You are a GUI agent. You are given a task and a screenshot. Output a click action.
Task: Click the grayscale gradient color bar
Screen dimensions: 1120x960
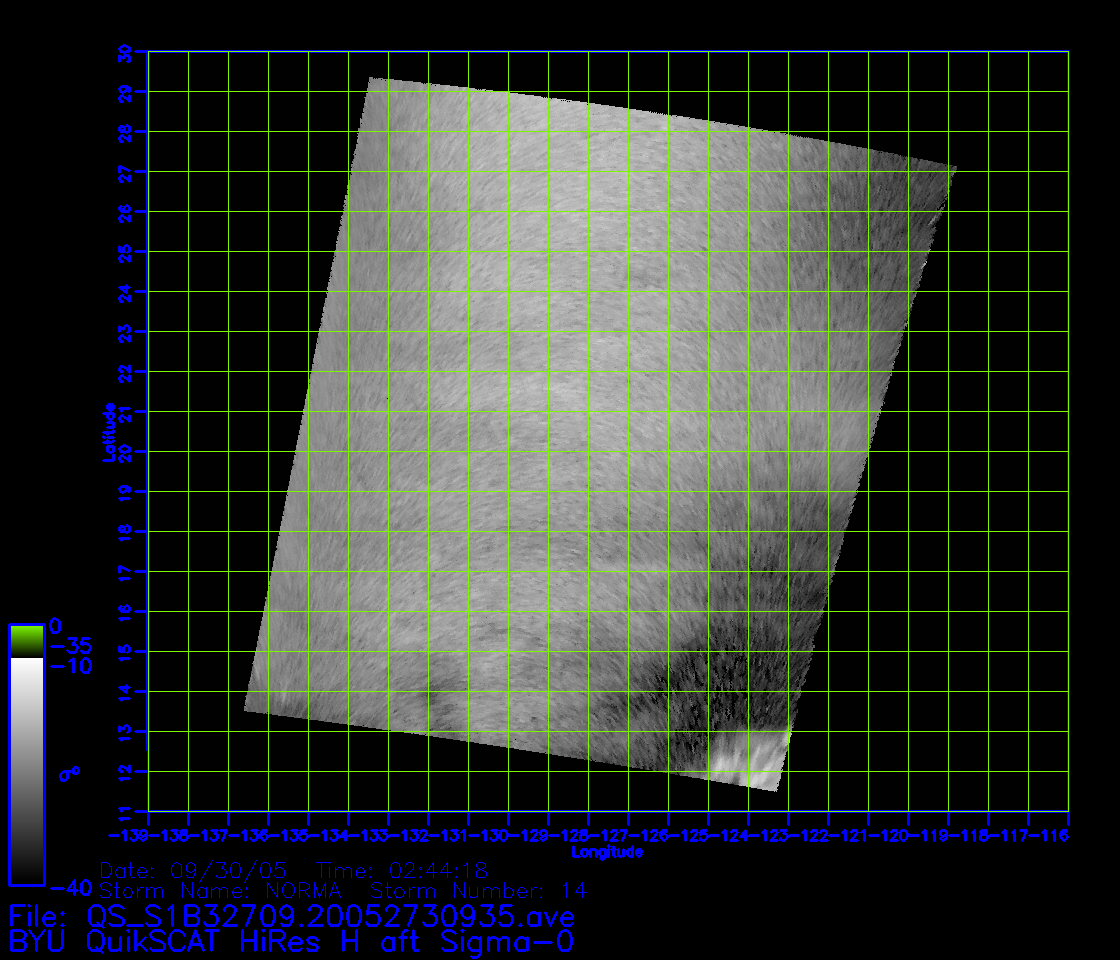click(26, 770)
